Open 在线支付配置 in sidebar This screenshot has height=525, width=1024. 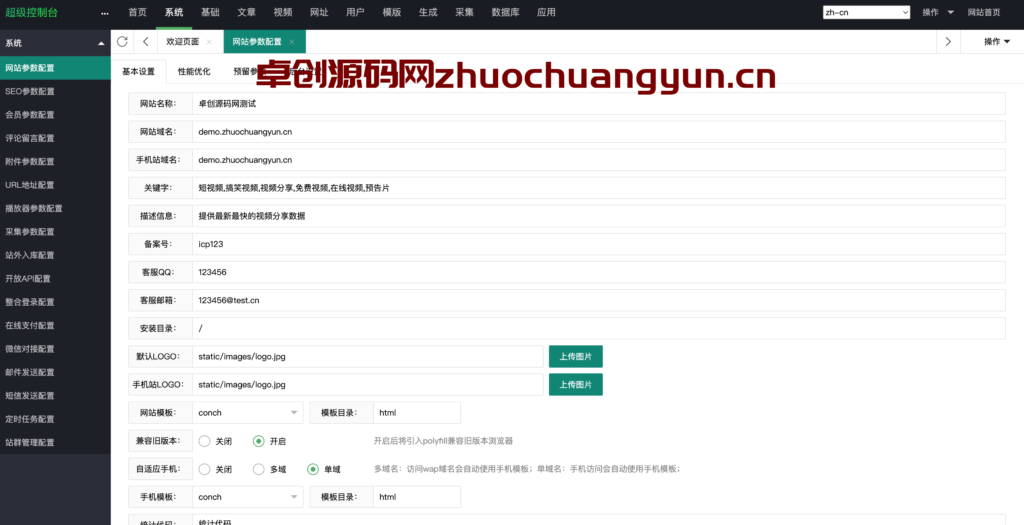pos(56,325)
